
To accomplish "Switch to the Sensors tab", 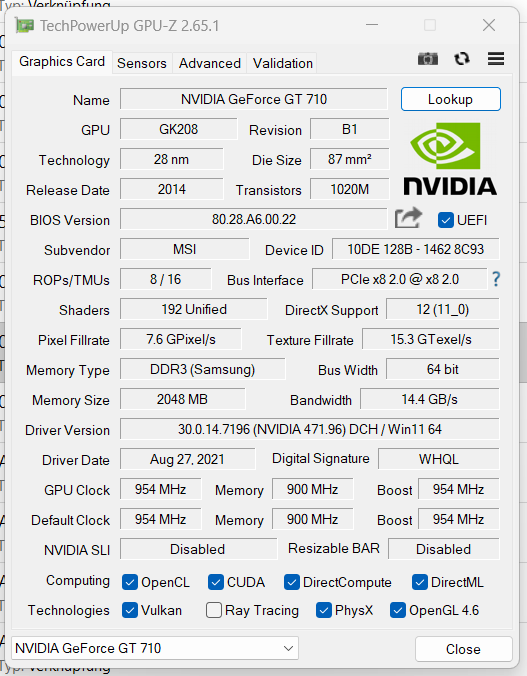I will [142, 63].
